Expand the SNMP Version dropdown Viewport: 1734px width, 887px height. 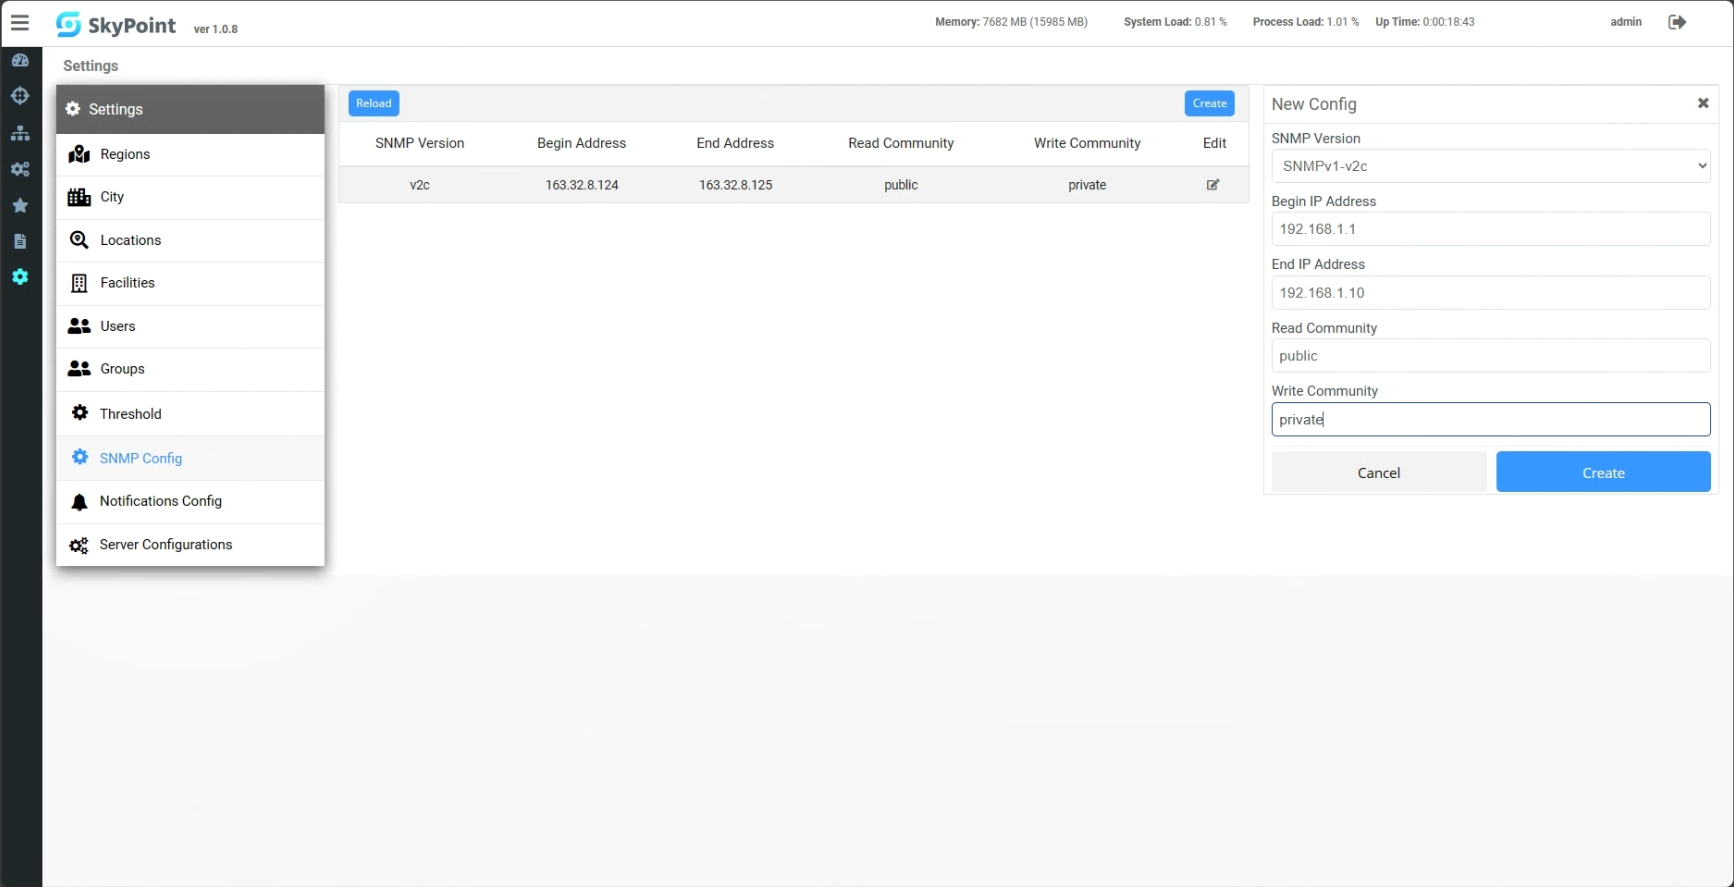1490,166
